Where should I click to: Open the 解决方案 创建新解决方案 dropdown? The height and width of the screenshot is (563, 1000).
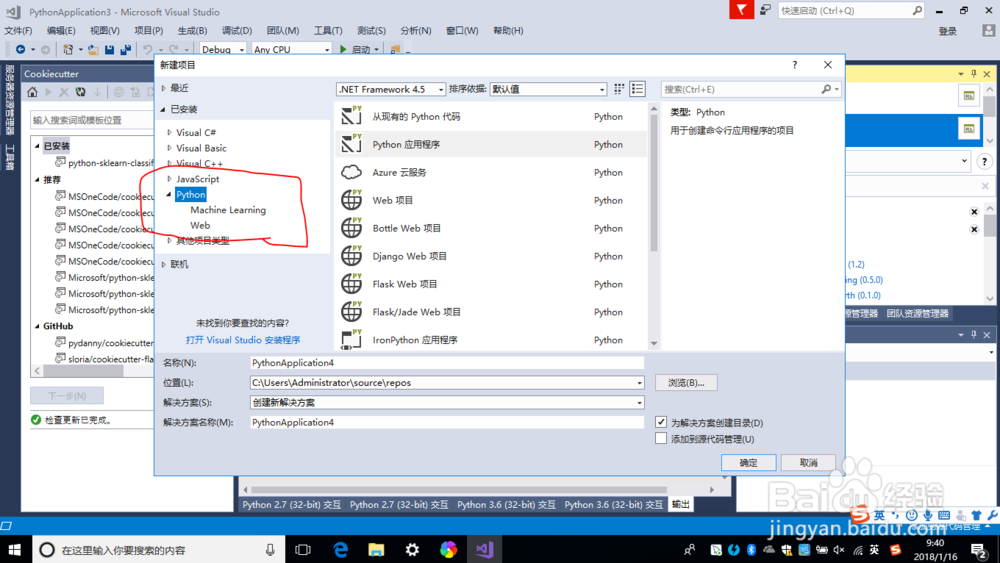(639, 402)
